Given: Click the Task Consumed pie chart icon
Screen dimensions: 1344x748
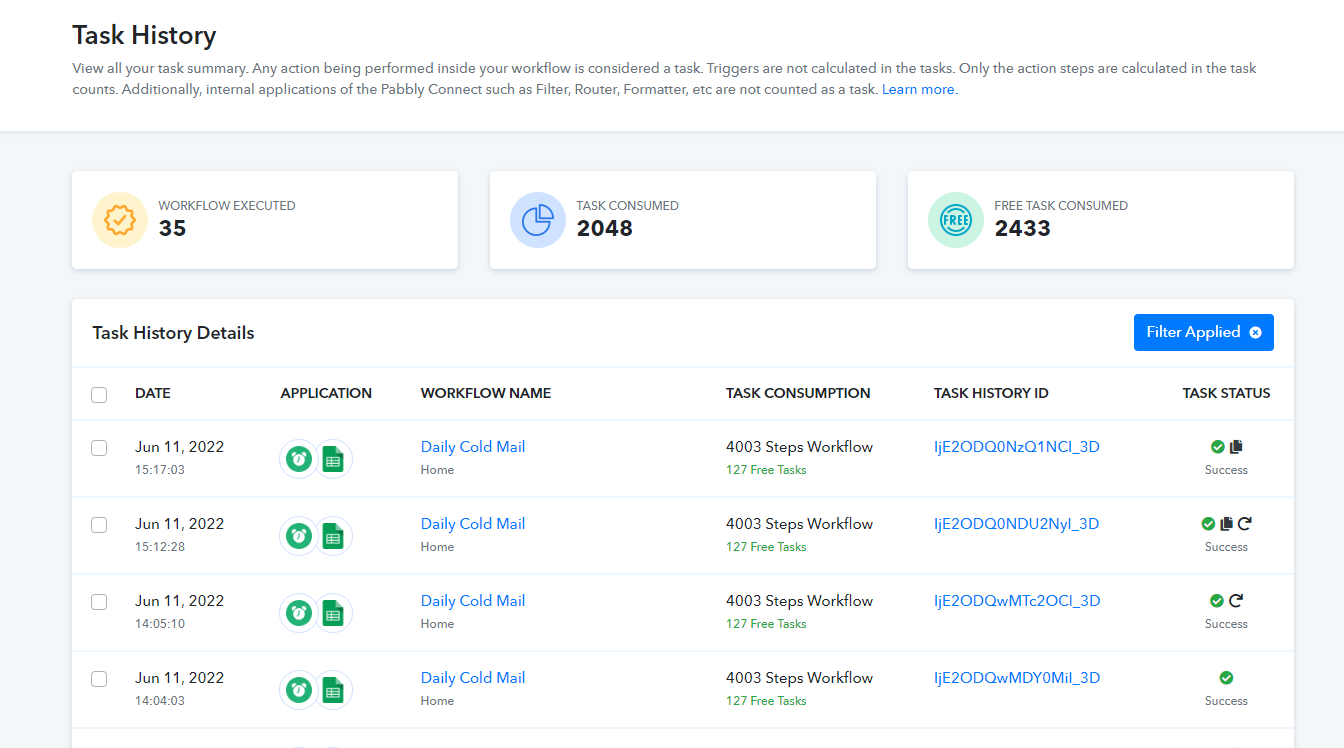Looking at the screenshot, I should coord(538,220).
